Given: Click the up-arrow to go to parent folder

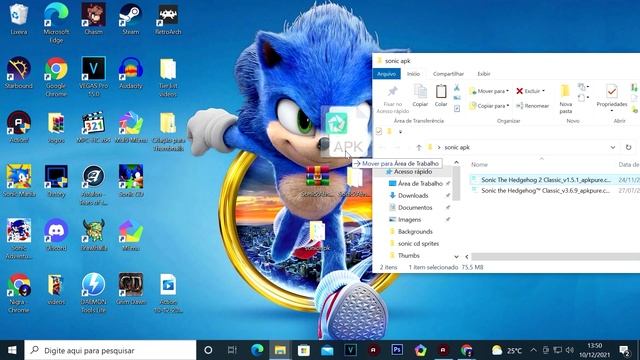Looking at the screenshot, I should click(419, 147).
